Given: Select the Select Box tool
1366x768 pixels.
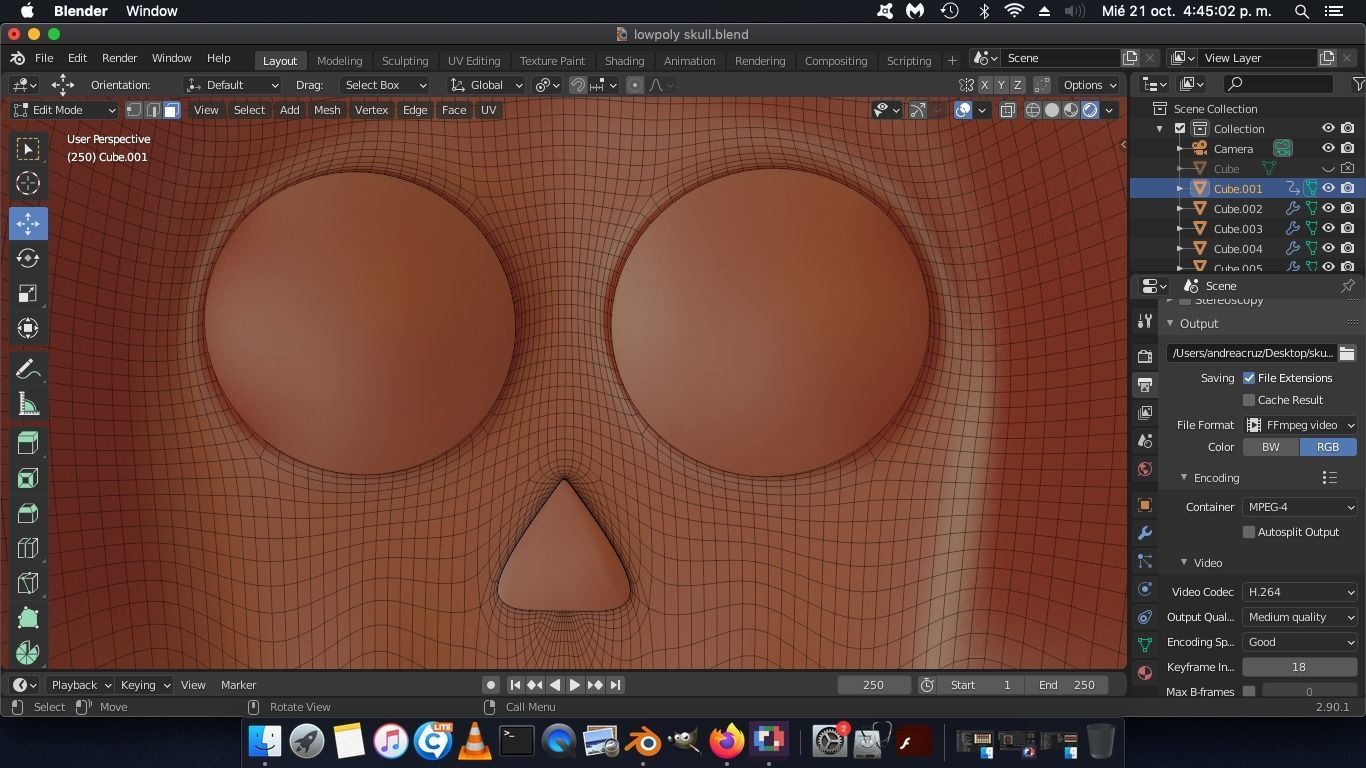Looking at the screenshot, I should coord(28,149).
